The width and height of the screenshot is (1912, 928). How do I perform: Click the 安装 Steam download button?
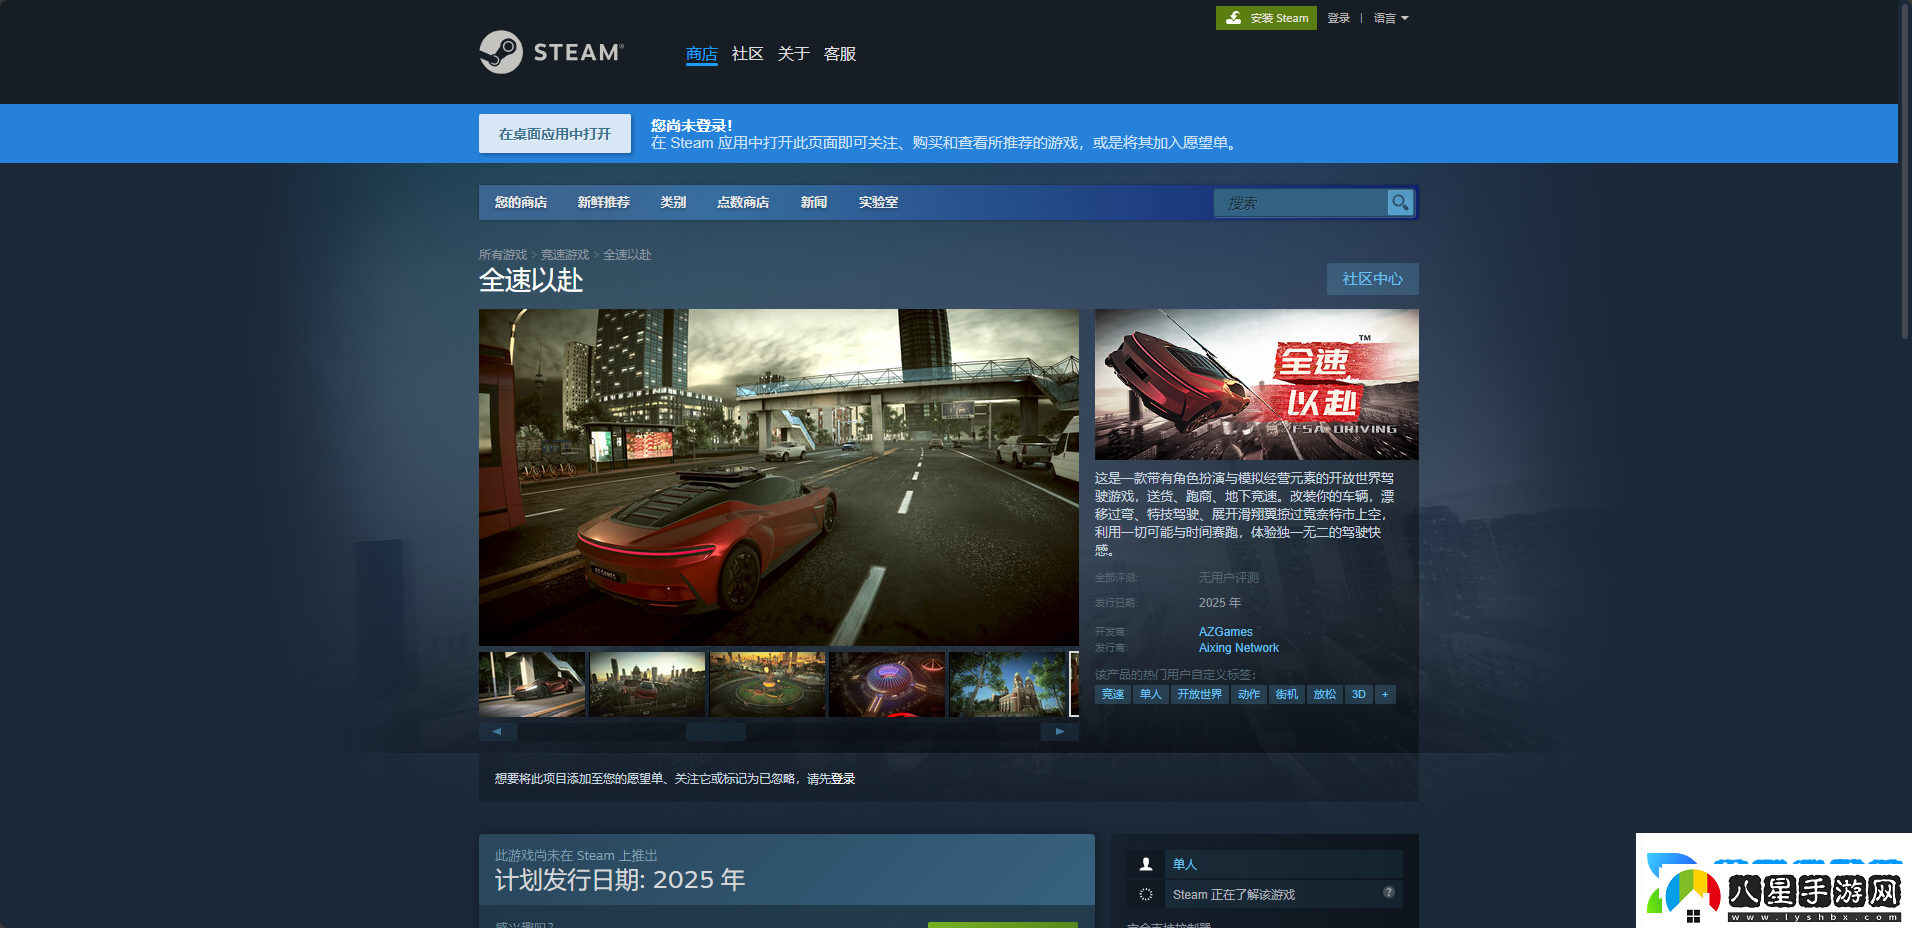tap(1266, 18)
